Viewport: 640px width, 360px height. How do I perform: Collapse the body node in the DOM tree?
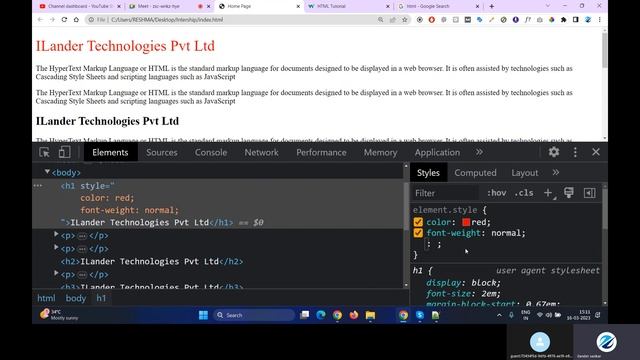click(47, 172)
